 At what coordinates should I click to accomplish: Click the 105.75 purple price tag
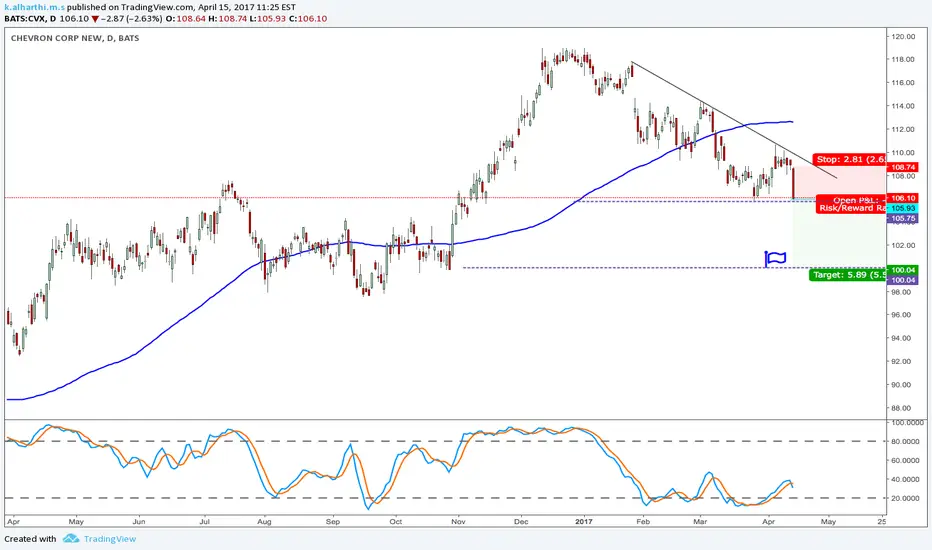[902, 218]
